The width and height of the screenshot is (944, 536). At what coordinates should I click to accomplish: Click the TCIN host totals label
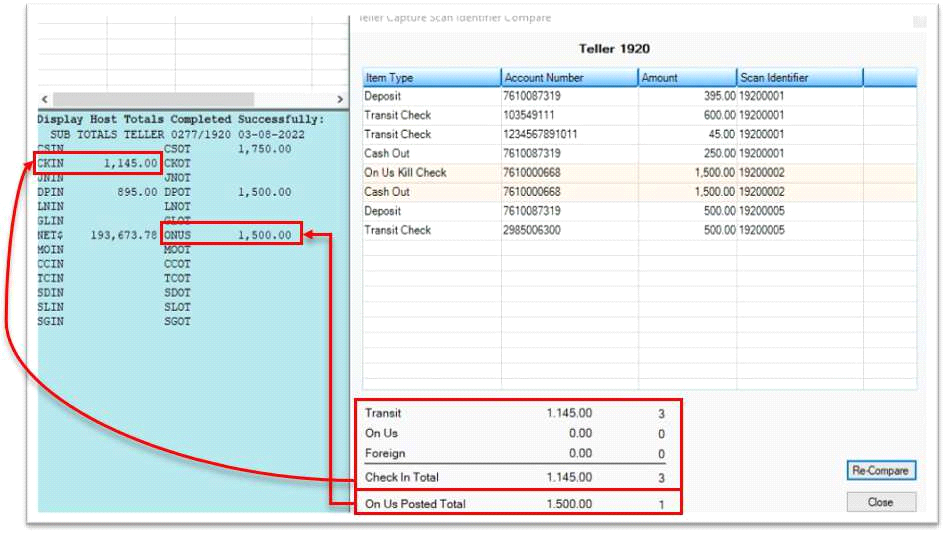(x=51, y=278)
